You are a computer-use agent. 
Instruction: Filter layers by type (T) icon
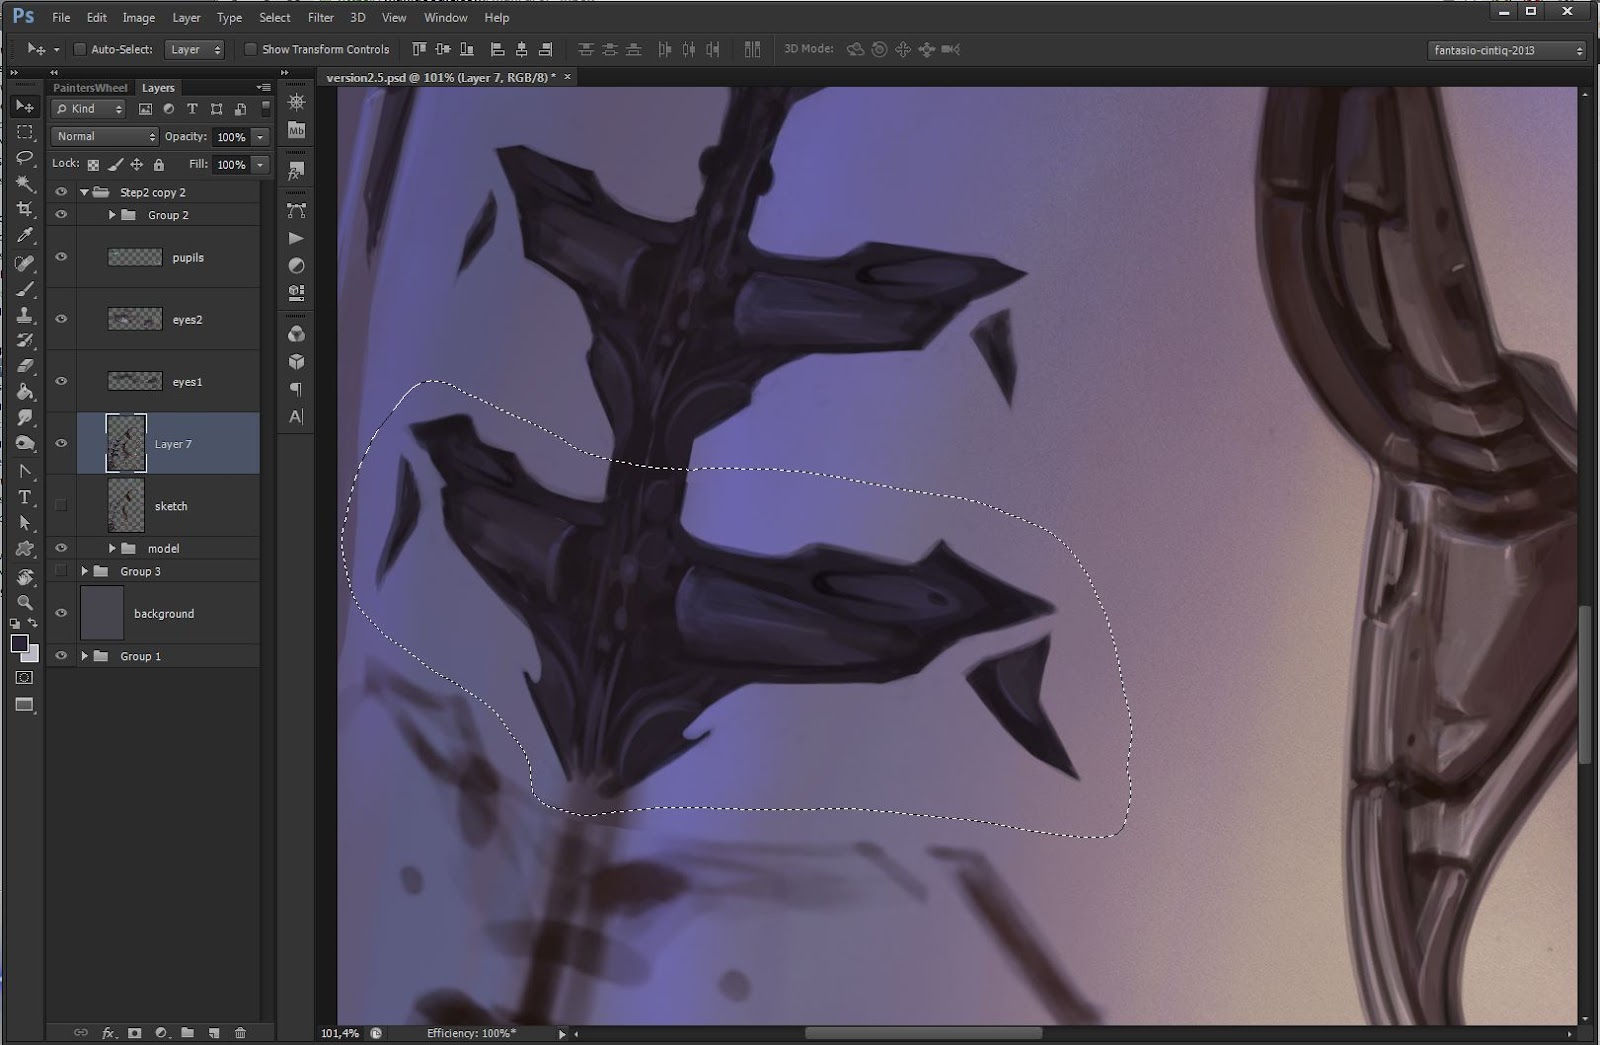point(192,109)
